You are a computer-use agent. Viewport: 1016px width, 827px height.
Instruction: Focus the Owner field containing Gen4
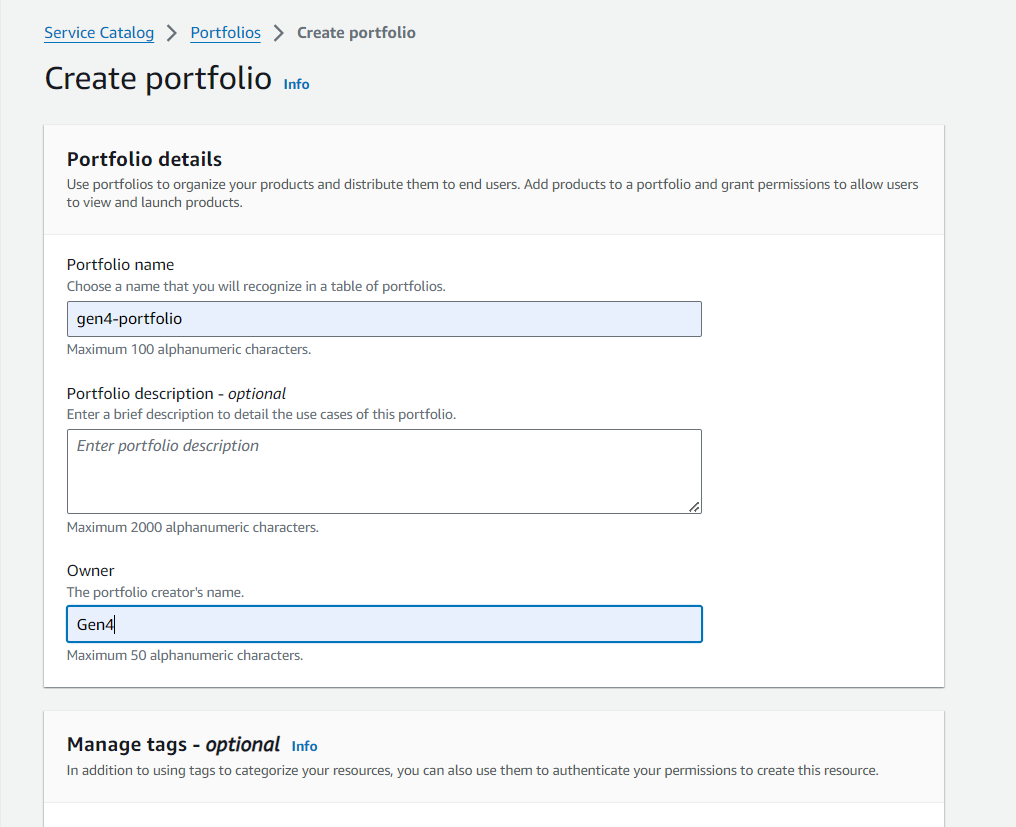pyautogui.click(x=384, y=624)
